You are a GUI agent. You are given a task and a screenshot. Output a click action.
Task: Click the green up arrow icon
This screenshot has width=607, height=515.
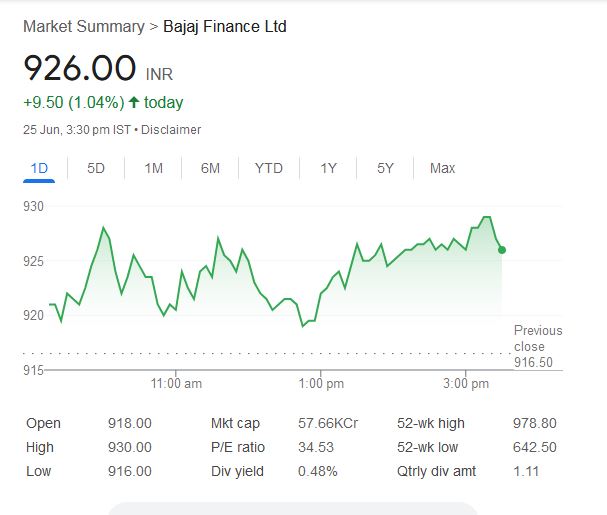tap(134, 102)
